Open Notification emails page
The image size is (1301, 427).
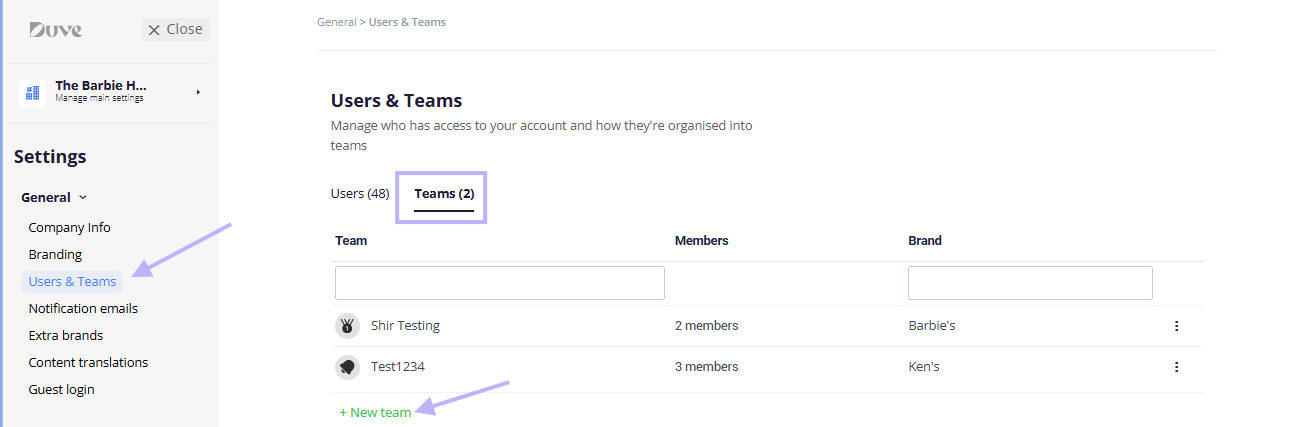pos(83,309)
